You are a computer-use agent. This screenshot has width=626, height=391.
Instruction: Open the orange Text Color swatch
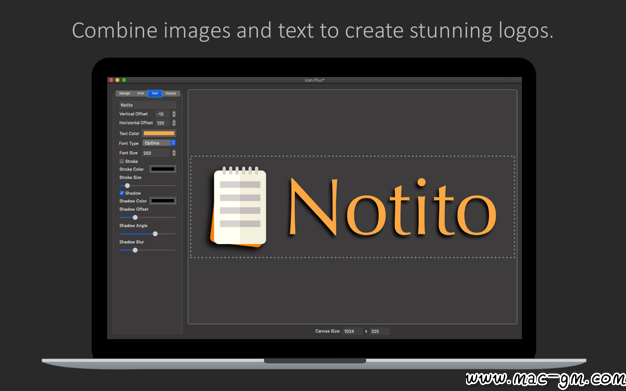click(159, 133)
